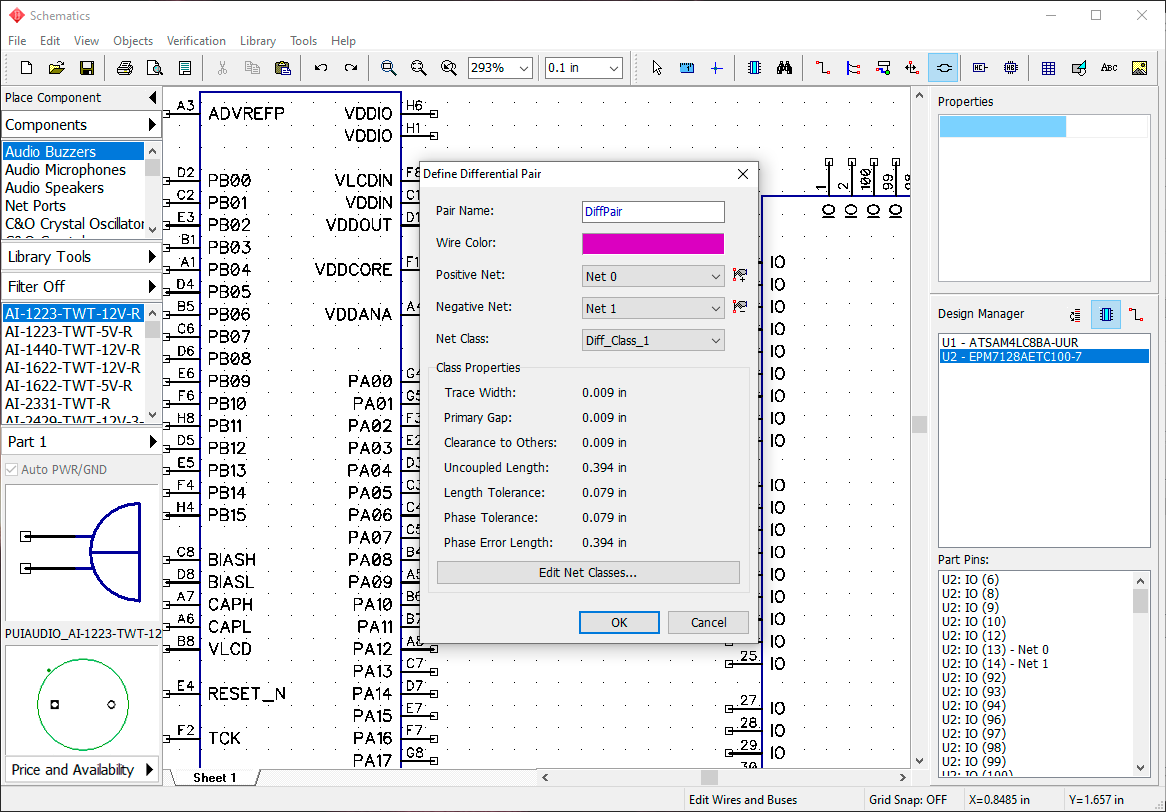Click the magenta Wire Color swatch

653,243
